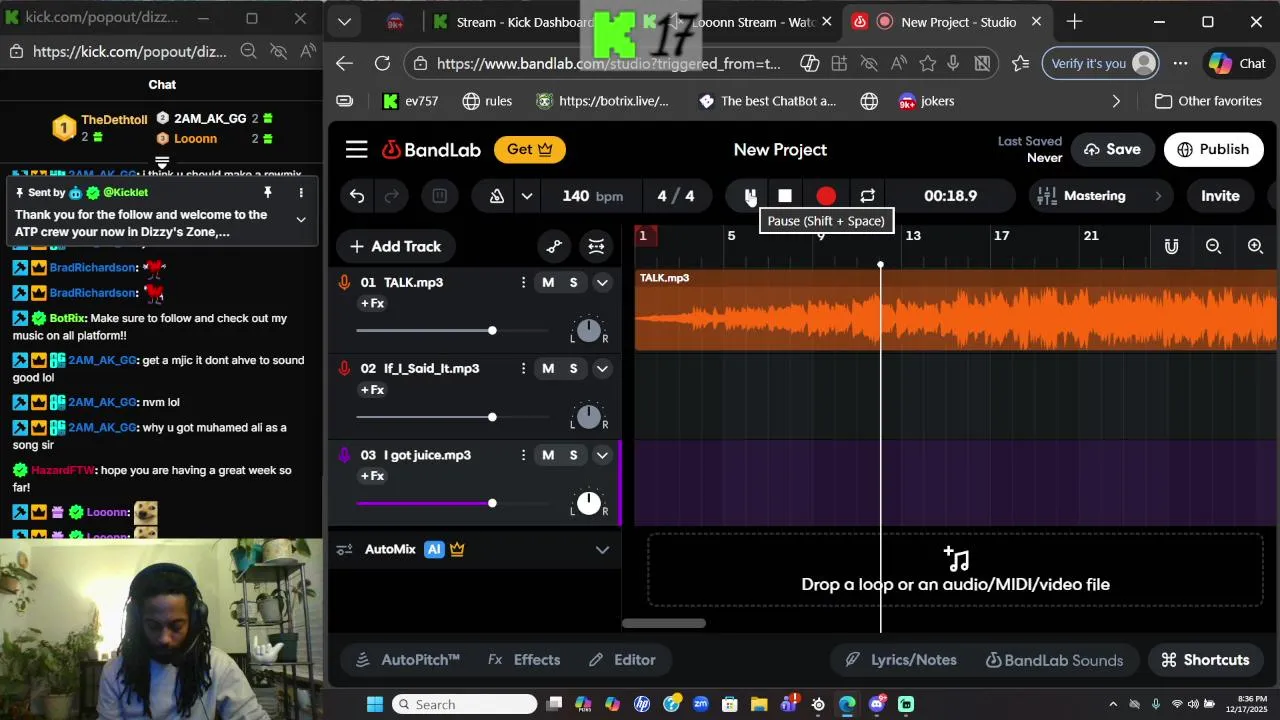Adjust the TALK.mp3 volume slider
Viewport: 1280px width, 720px height.
(452, 330)
